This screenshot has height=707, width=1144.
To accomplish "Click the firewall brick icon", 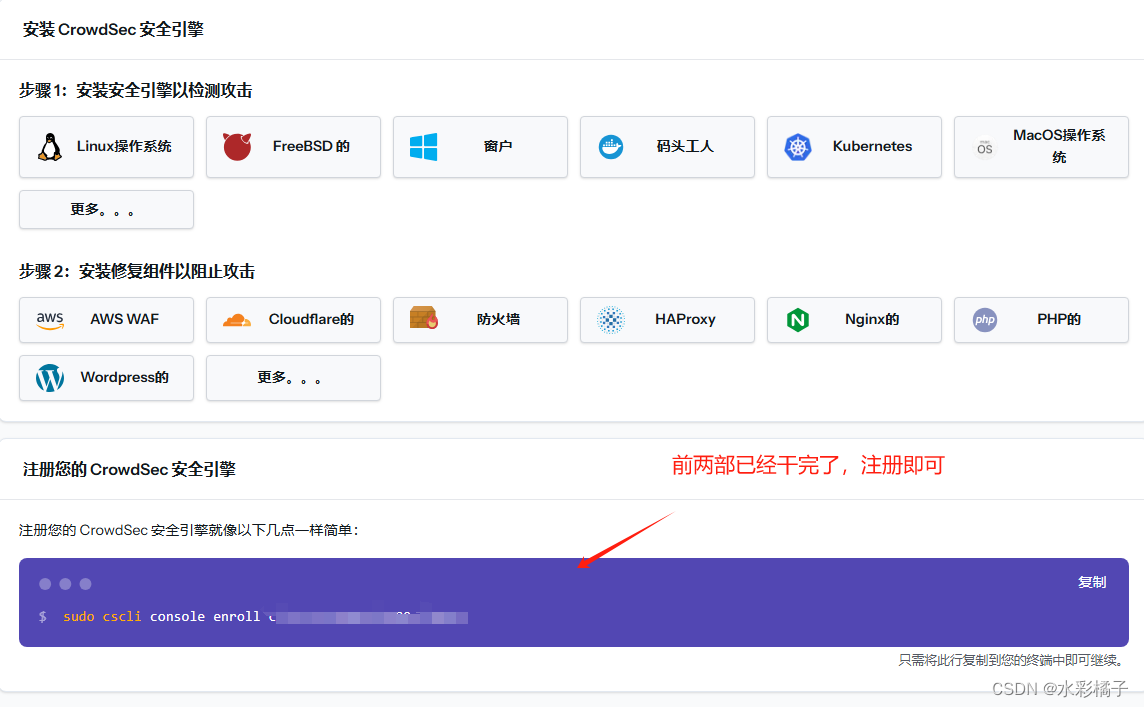I will tap(423, 318).
